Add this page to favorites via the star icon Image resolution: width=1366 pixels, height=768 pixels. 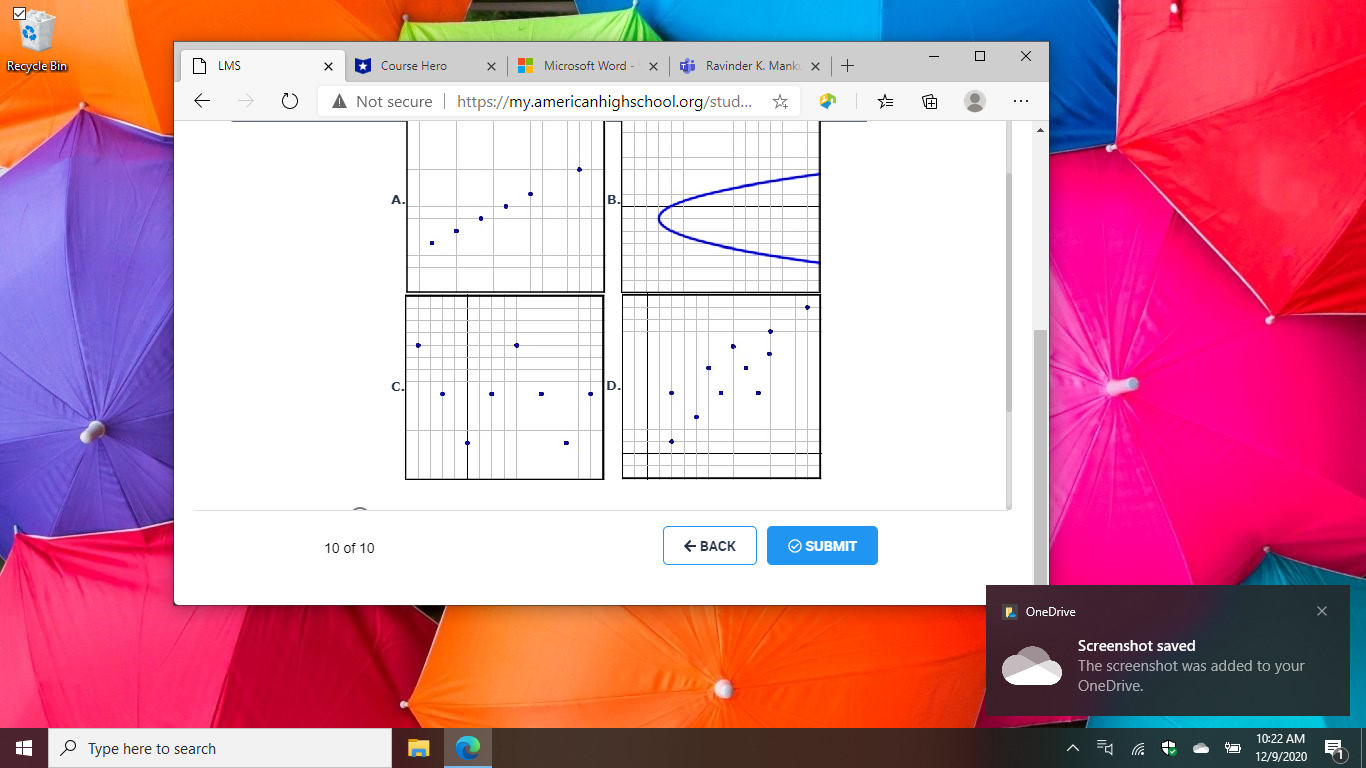click(780, 101)
